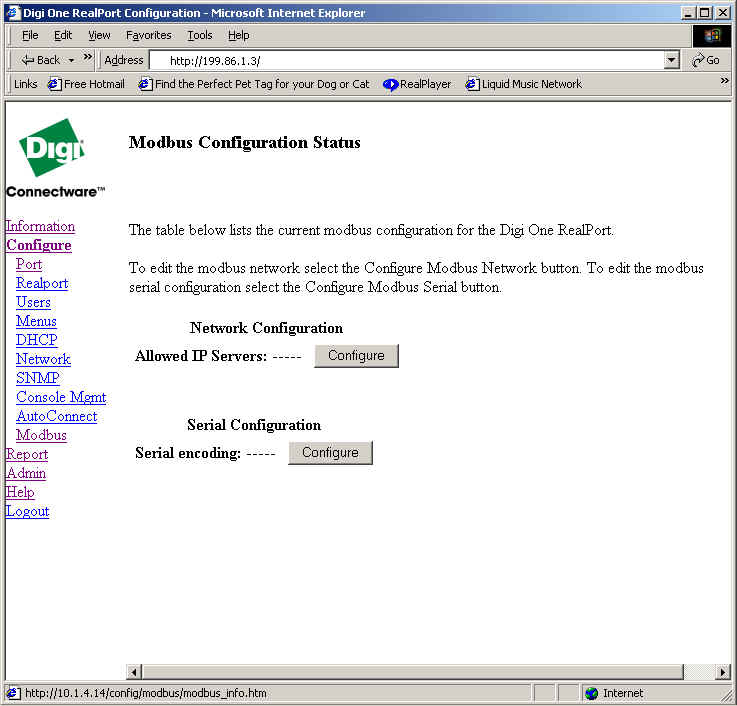Click inside the Address URL field
Image resolution: width=737 pixels, height=706 pixels.
click(400, 60)
